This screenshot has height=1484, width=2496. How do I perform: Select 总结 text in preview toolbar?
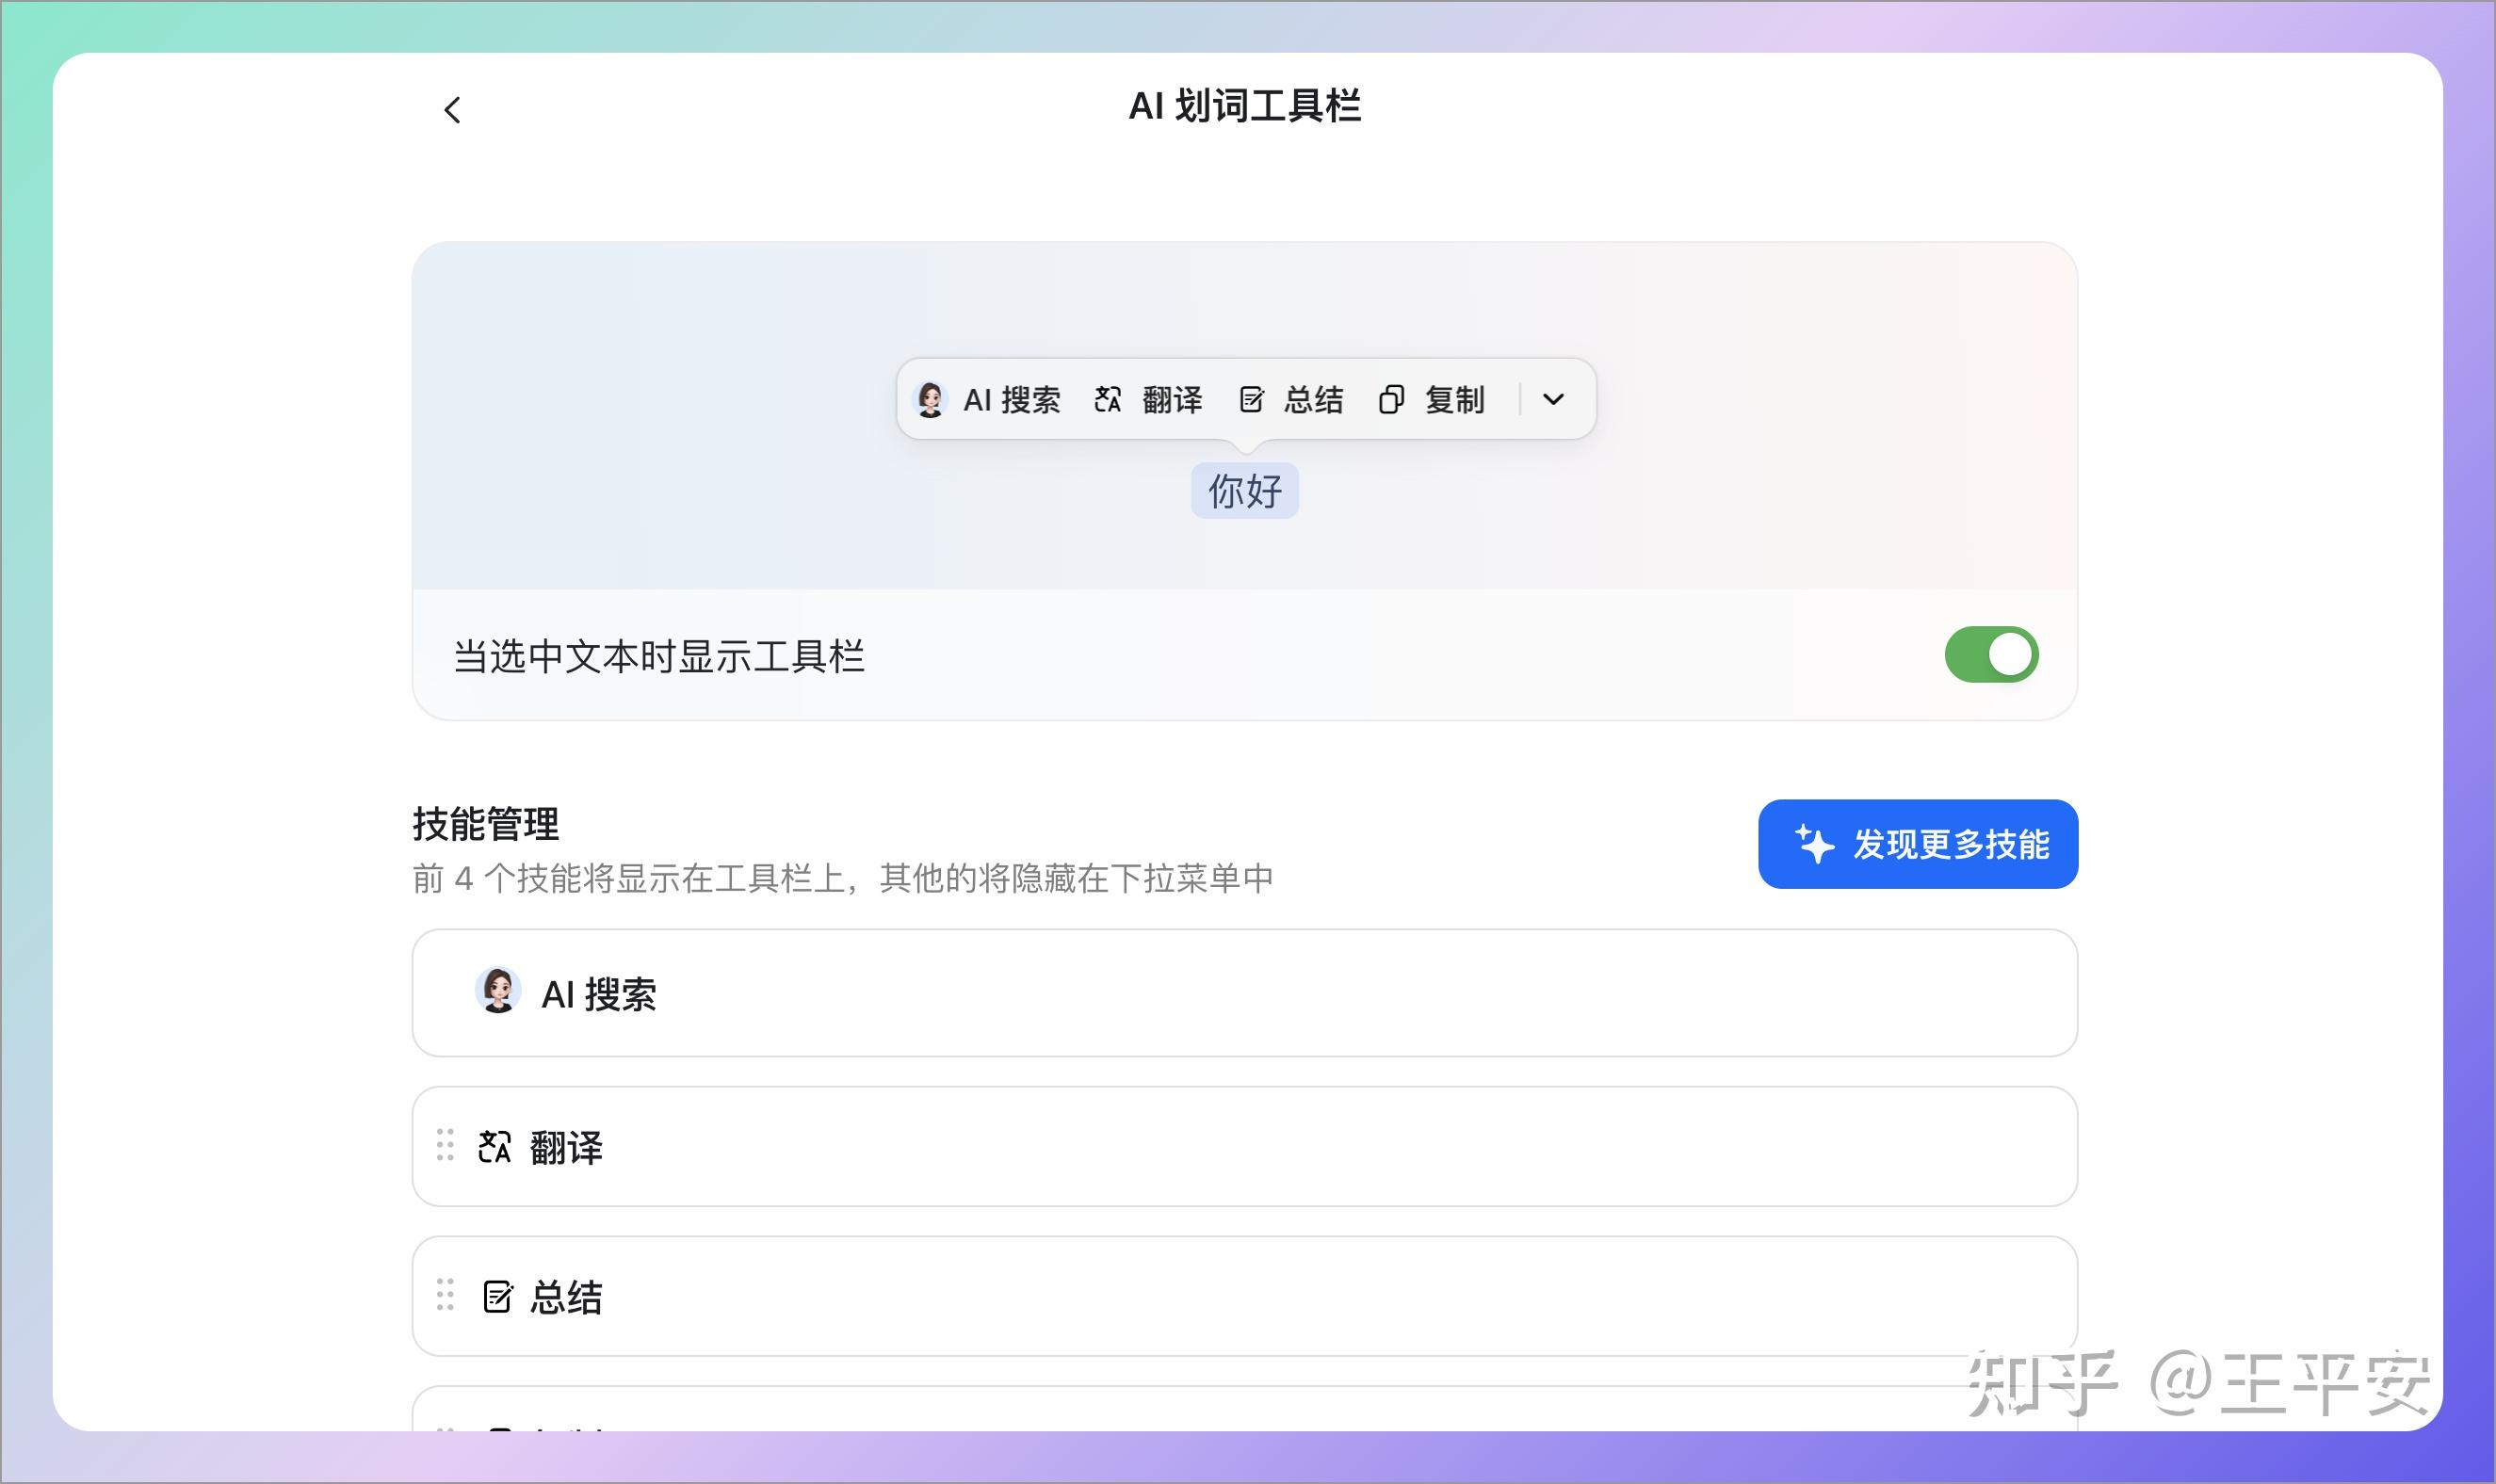point(1314,400)
